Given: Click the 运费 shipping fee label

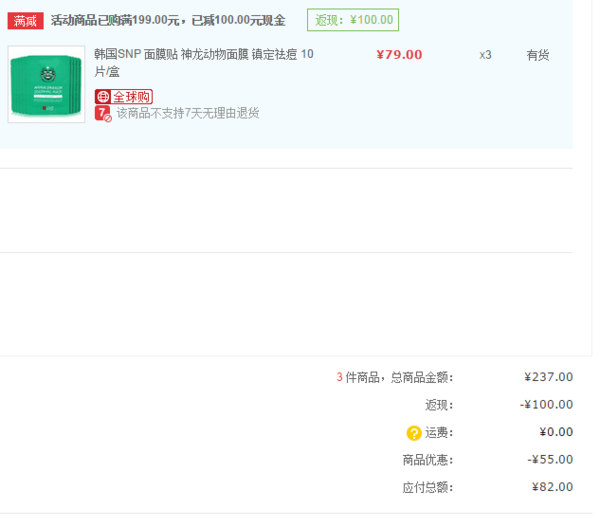Looking at the screenshot, I should [x=439, y=433].
